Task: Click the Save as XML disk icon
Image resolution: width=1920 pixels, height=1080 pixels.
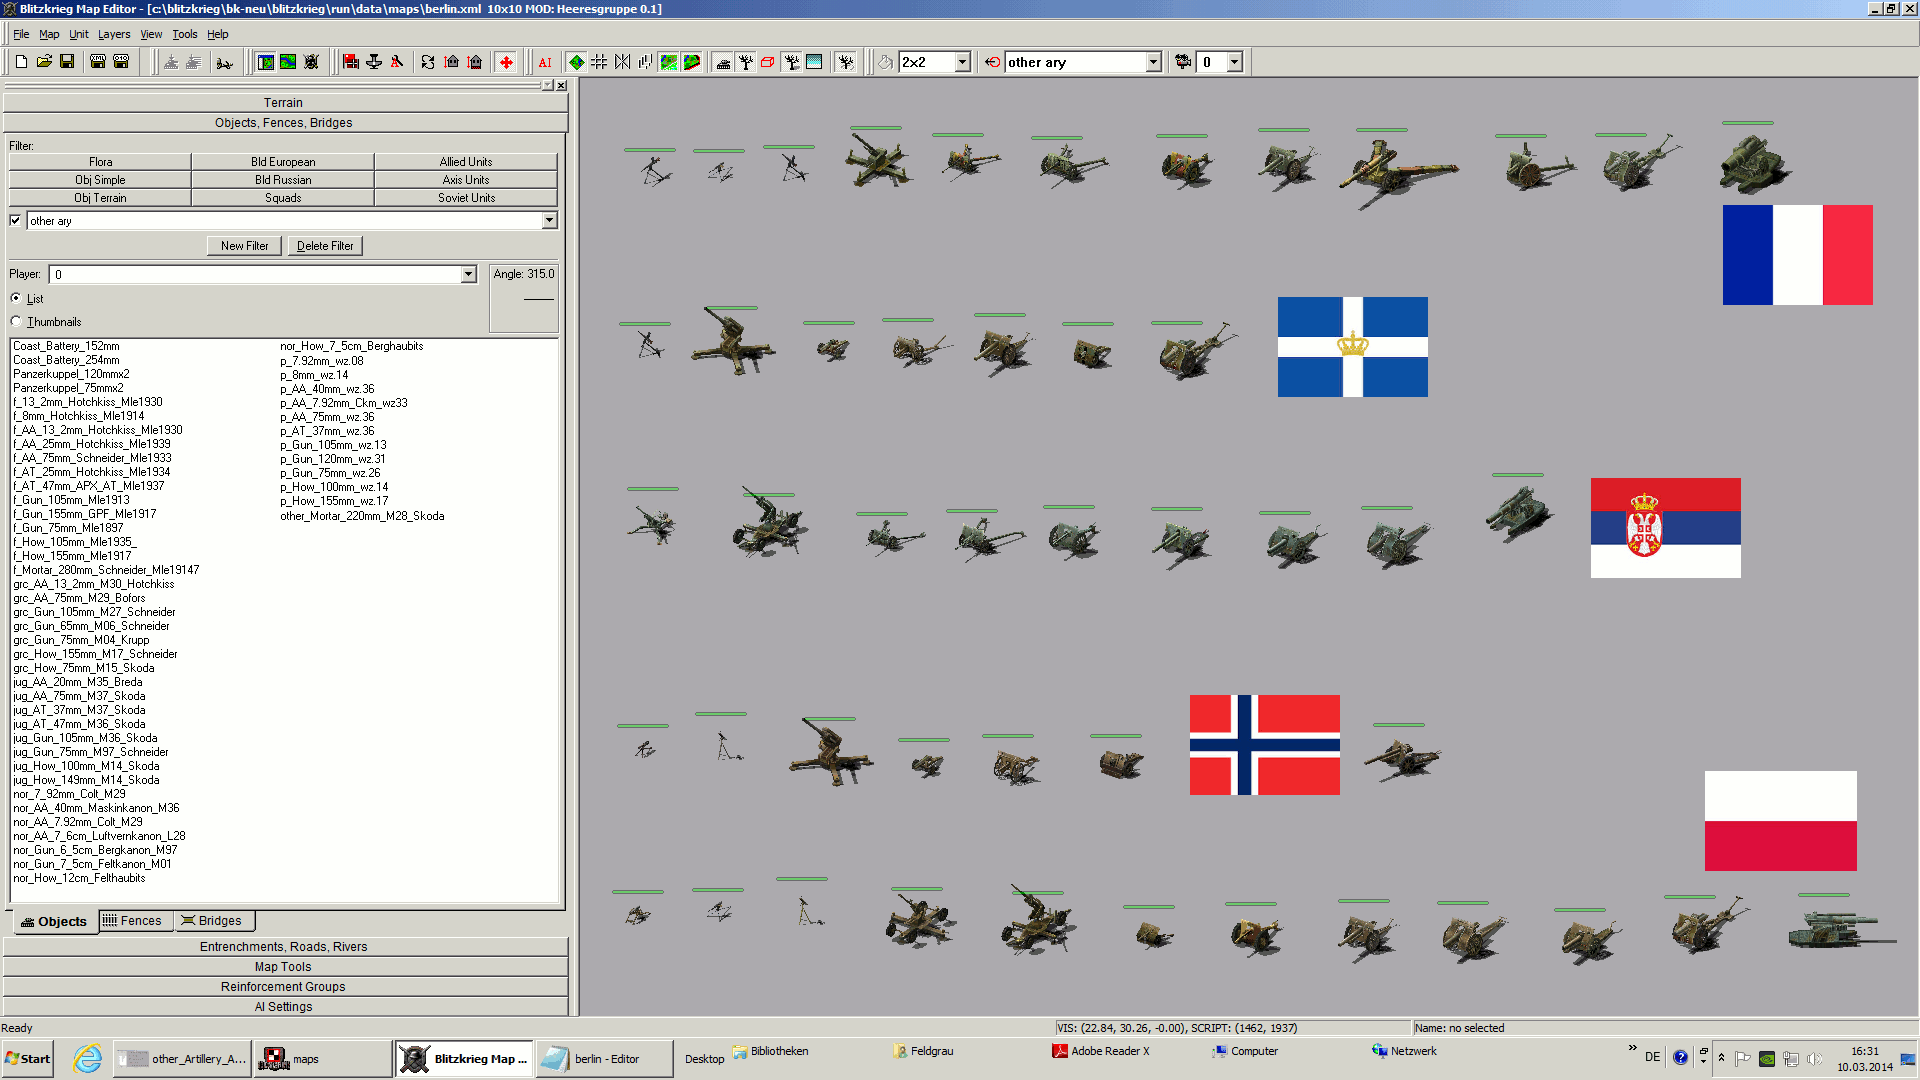Action: pos(98,62)
